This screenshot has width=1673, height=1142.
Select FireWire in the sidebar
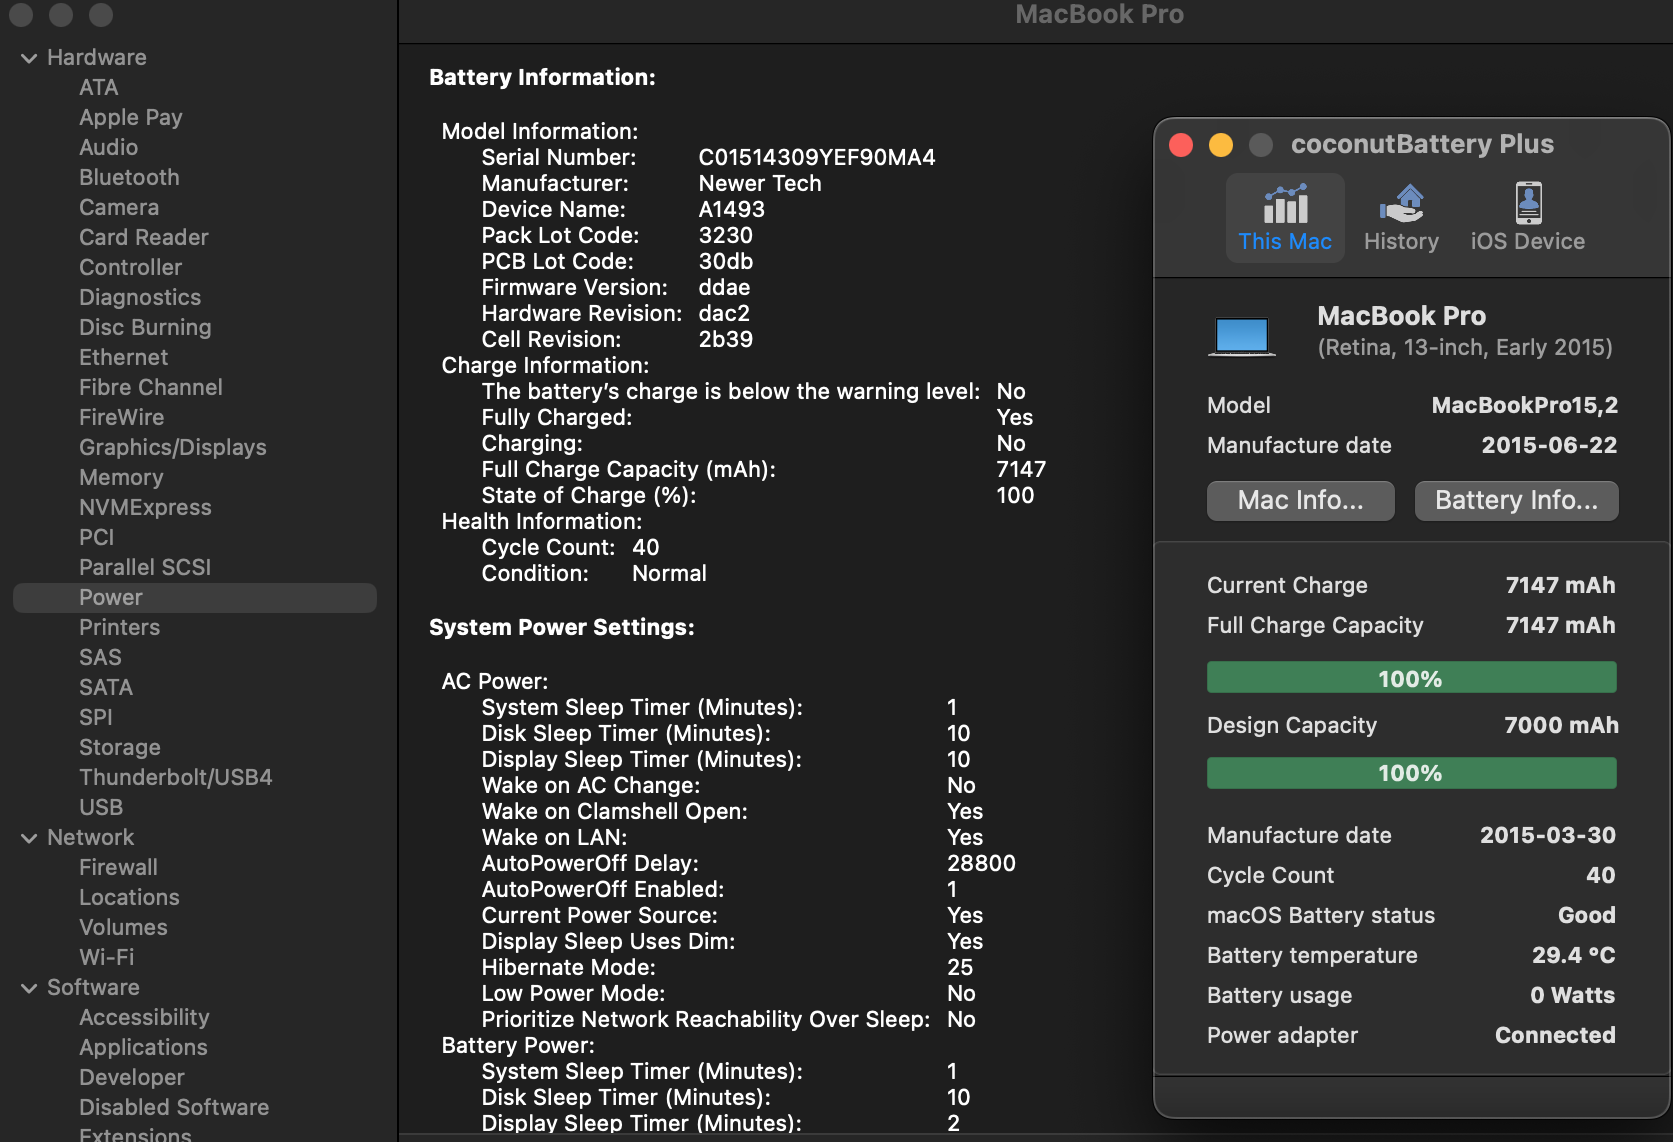[x=122, y=418]
